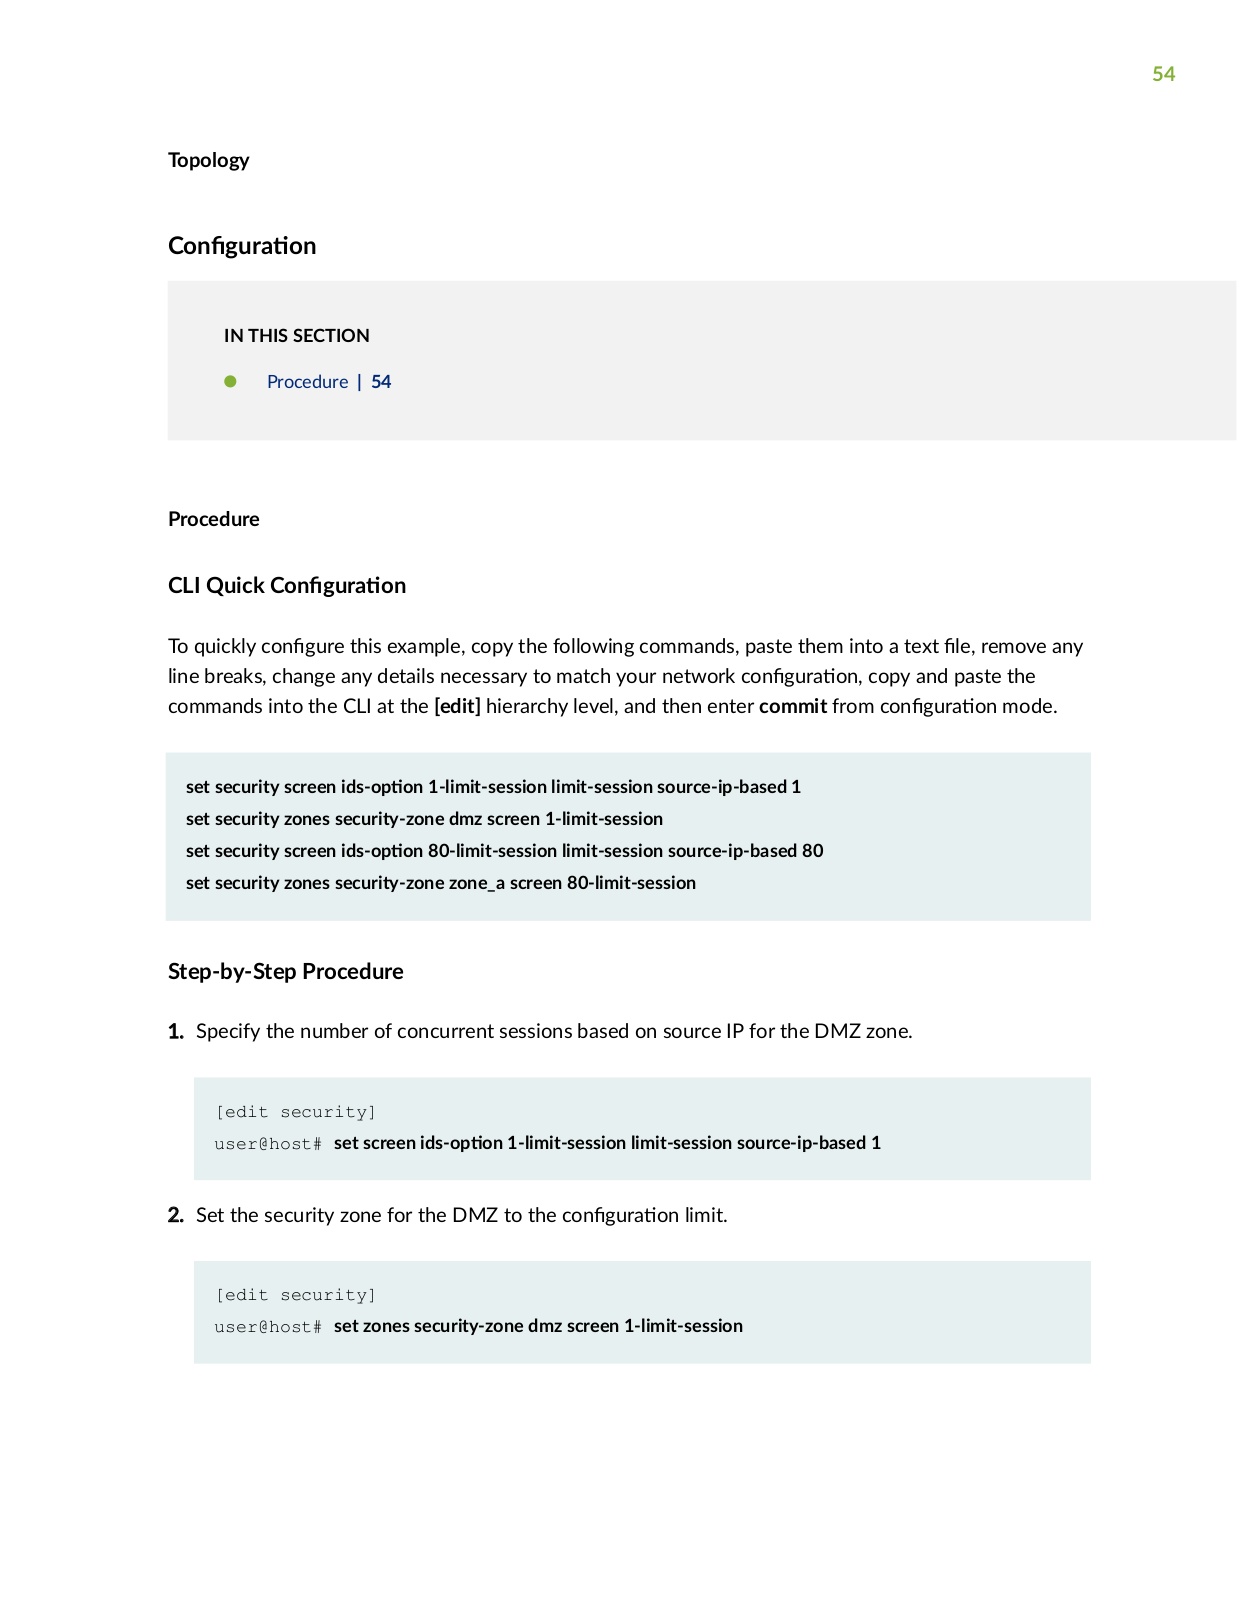Click the CLI Quick Configuration heading
The height and width of the screenshot is (1600, 1237).
point(287,585)
